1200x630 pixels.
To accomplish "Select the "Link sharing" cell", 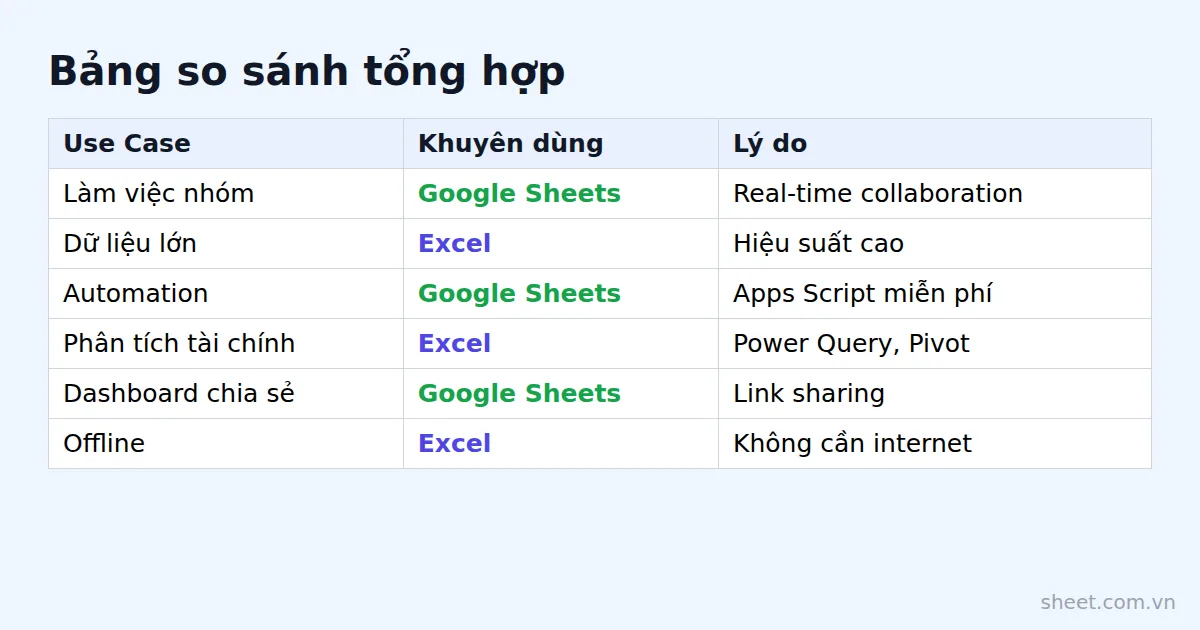I will pyautogui.click(x=935, y=393).
